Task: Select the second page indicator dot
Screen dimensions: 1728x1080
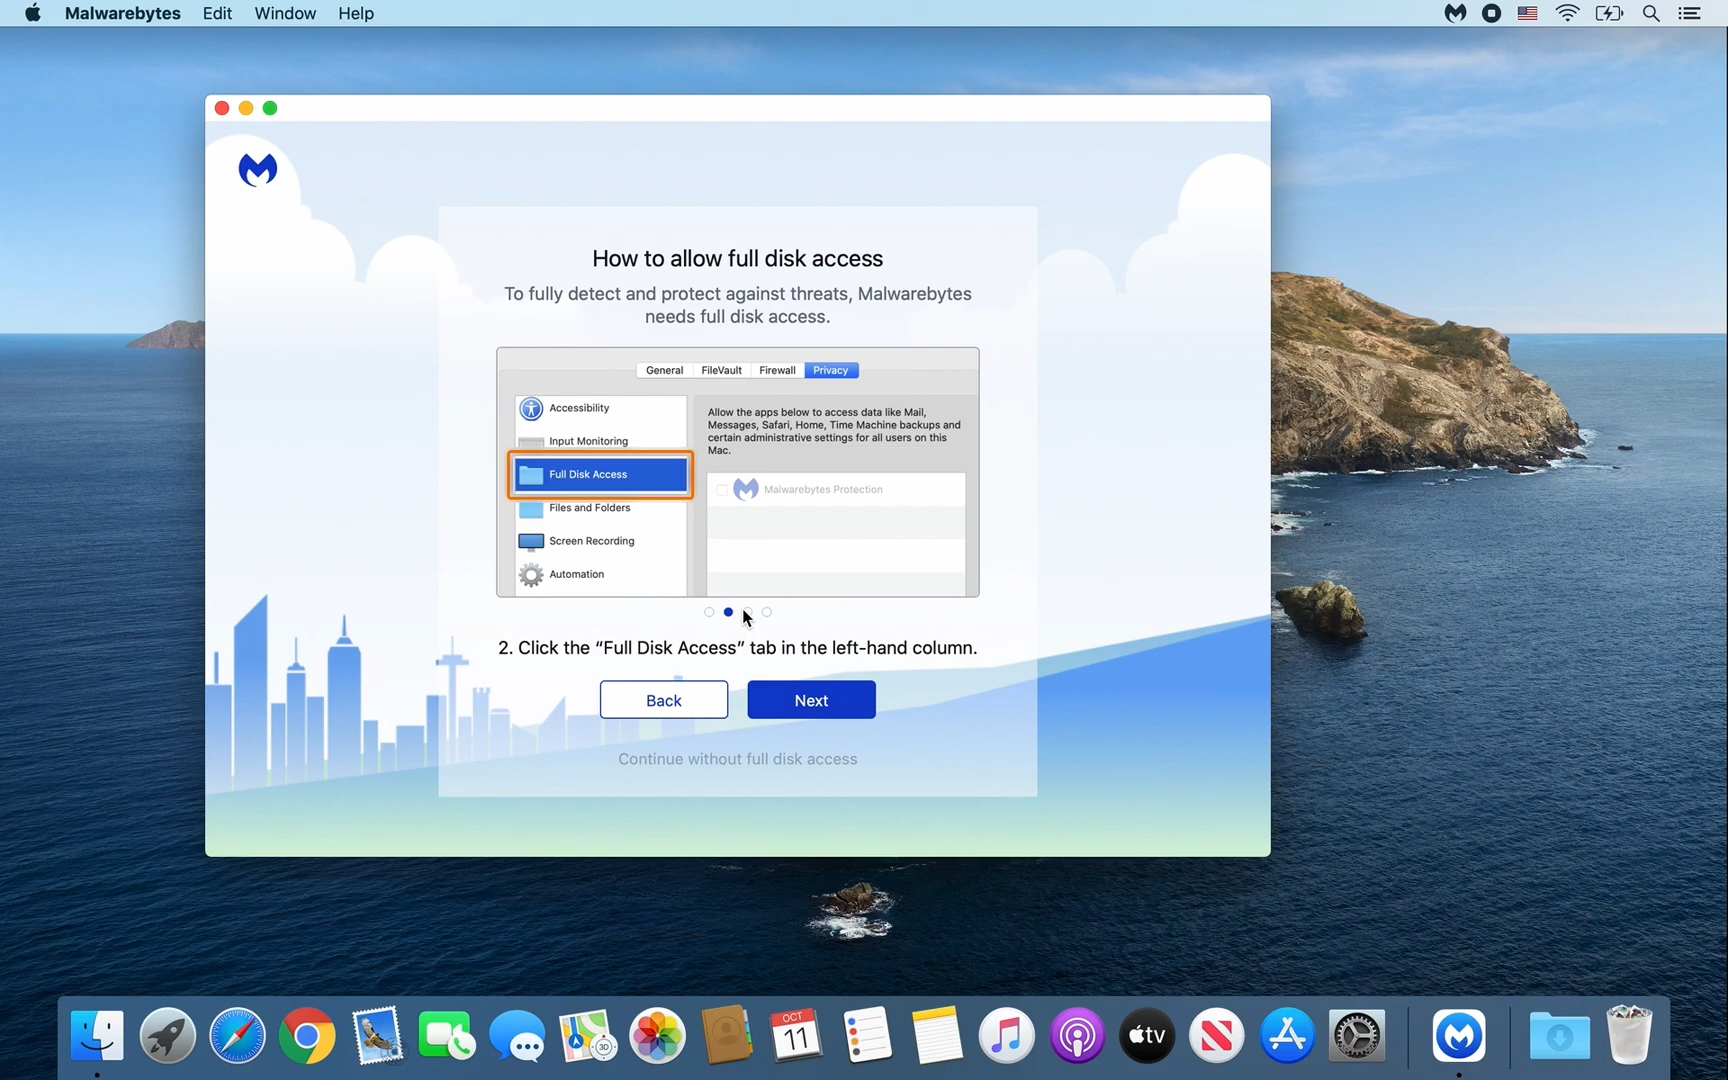Action: (x=728, y=612)
